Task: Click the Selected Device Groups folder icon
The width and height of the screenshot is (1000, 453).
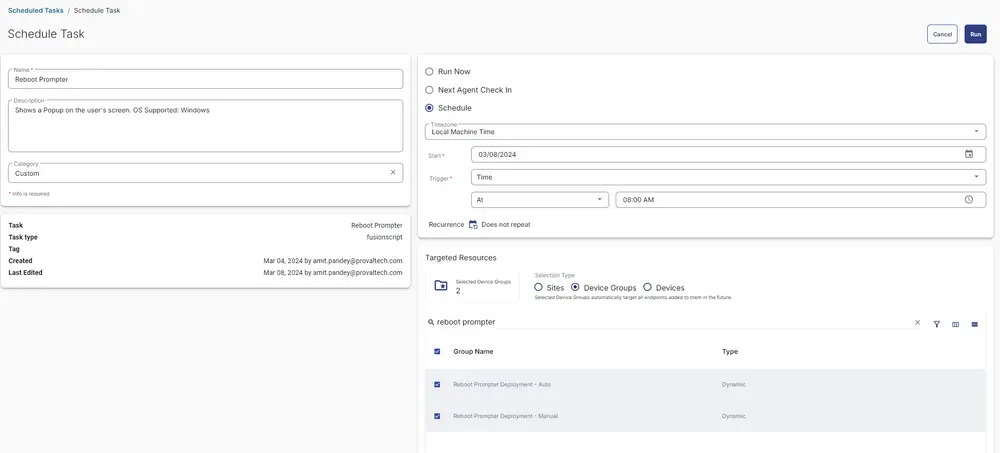Action: (441, 286)
